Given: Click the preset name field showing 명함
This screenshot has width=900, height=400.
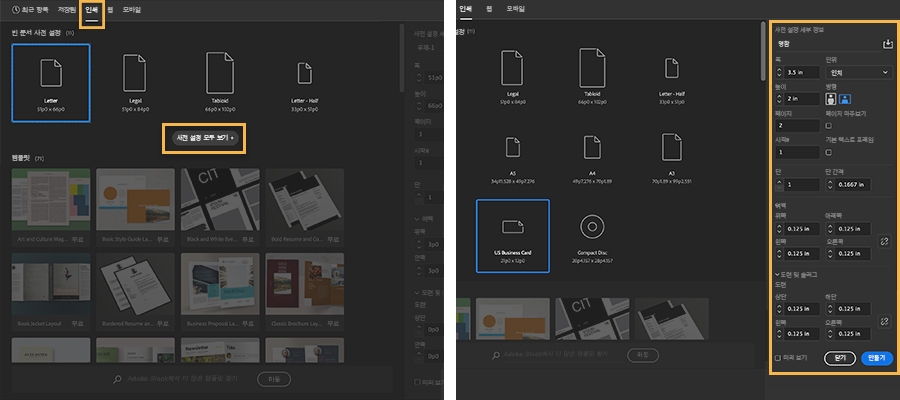Looking at the screenshot, I should click(827, 44).
